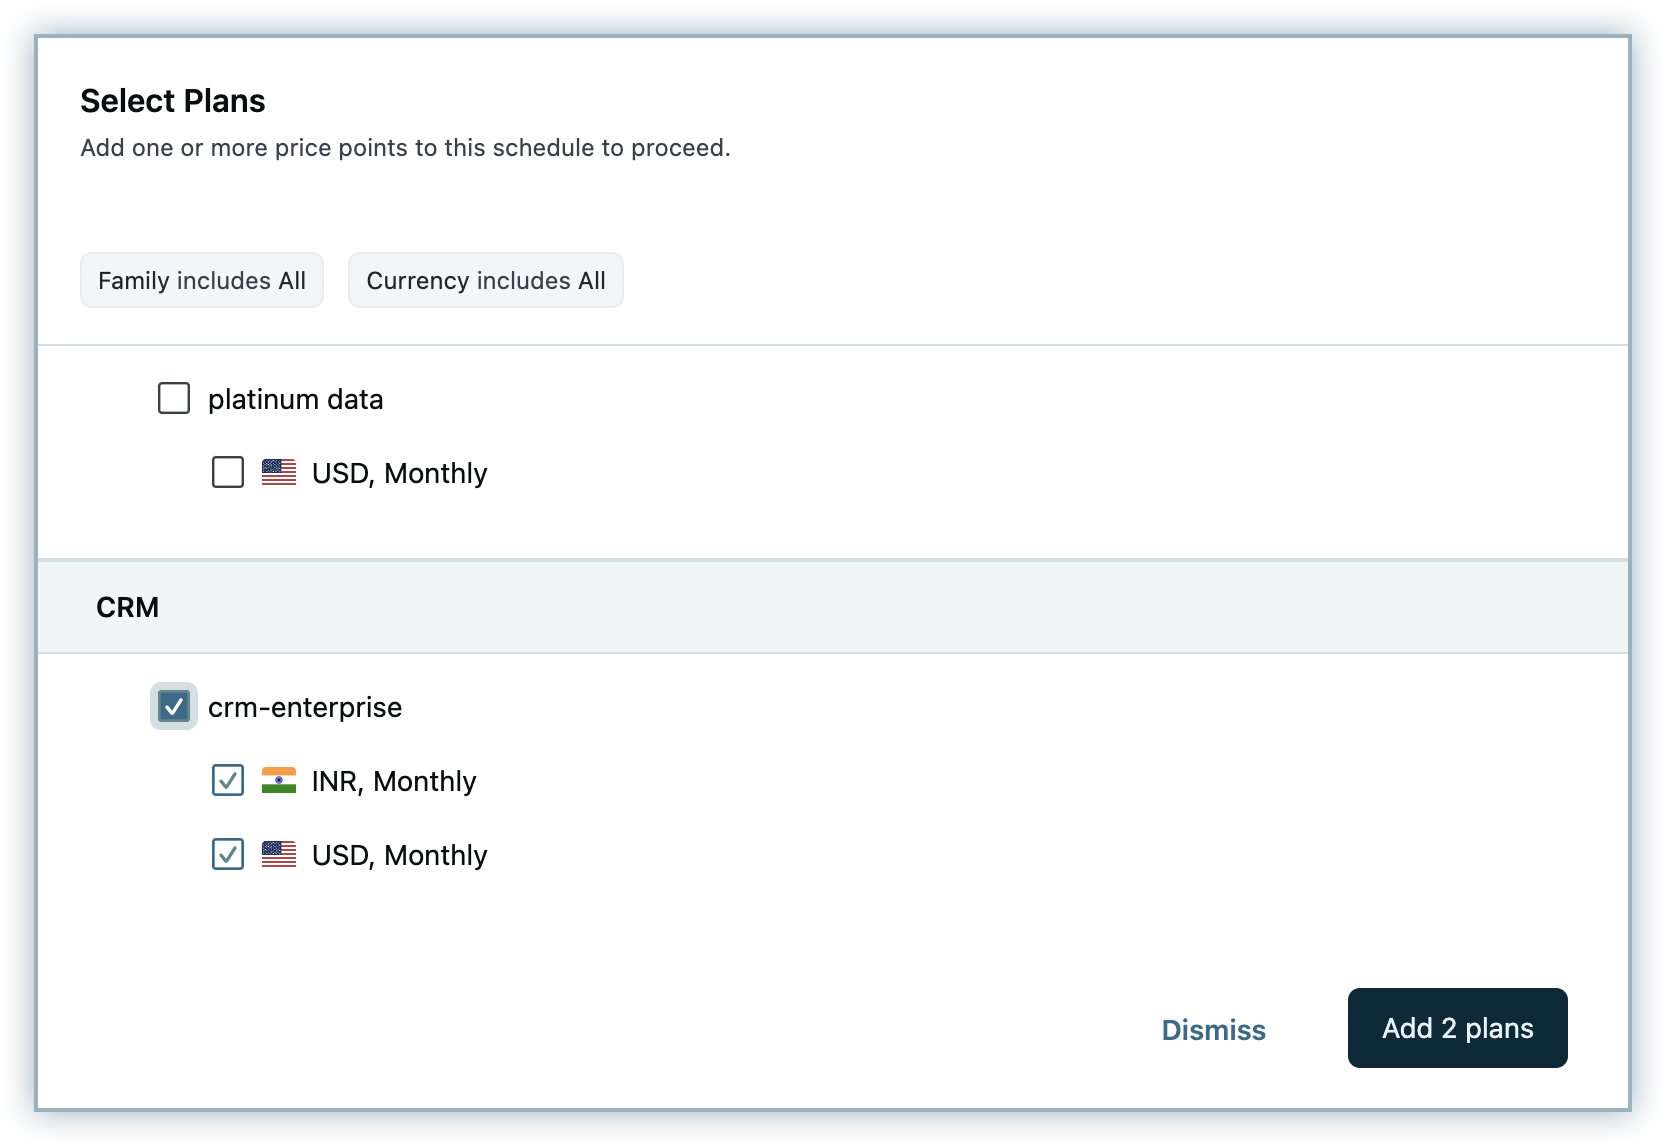Viewport: 1666px width, 1146px height.
Task: Click the Select Plans heading
Action: 173,101
